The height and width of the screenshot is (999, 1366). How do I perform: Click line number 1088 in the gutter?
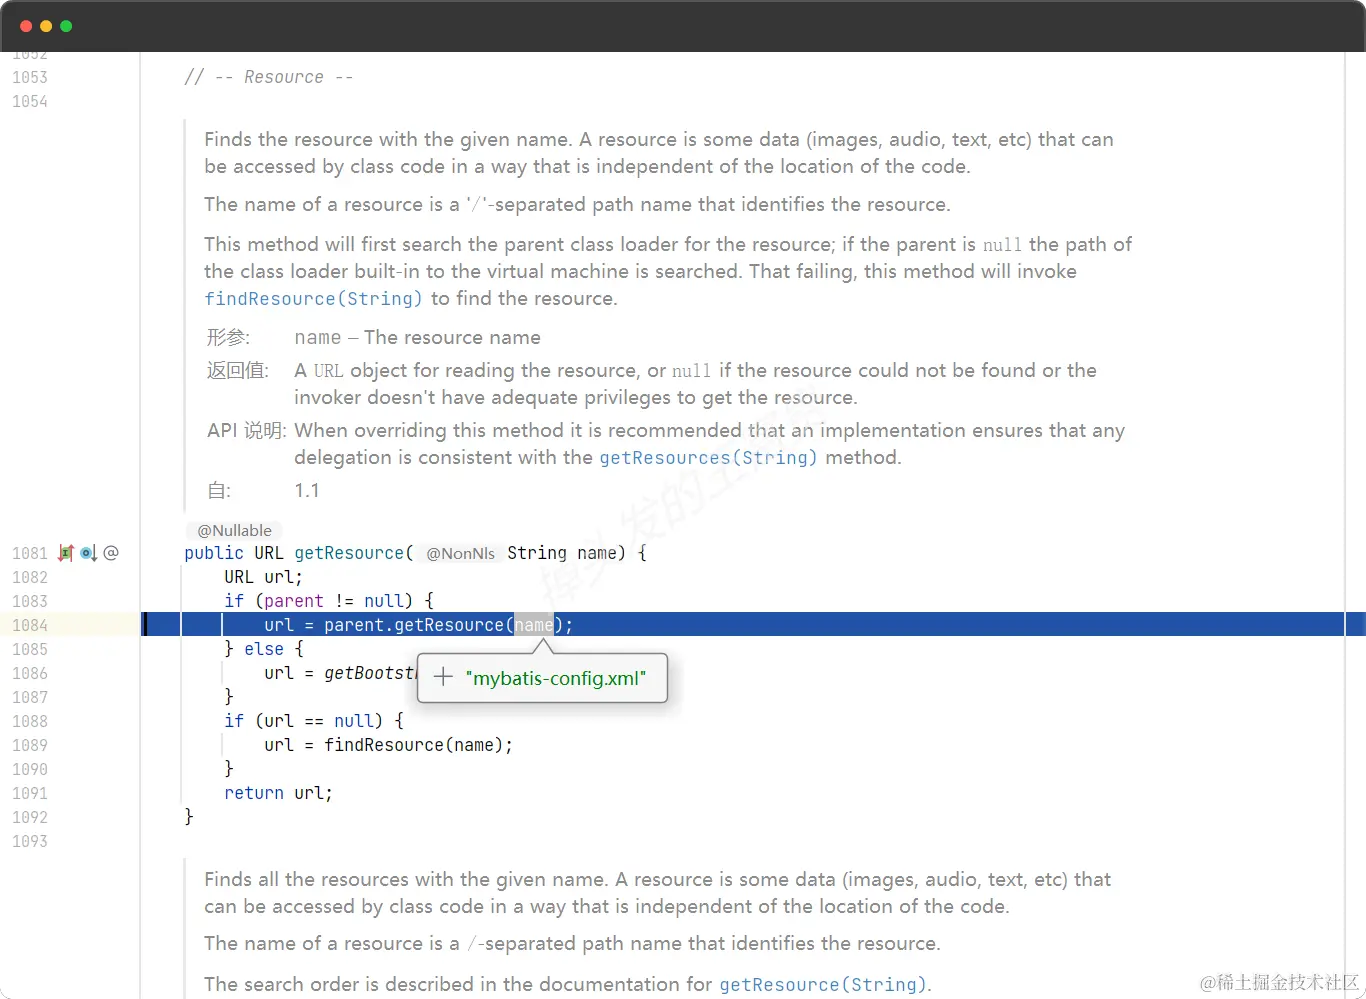[30, 721]
